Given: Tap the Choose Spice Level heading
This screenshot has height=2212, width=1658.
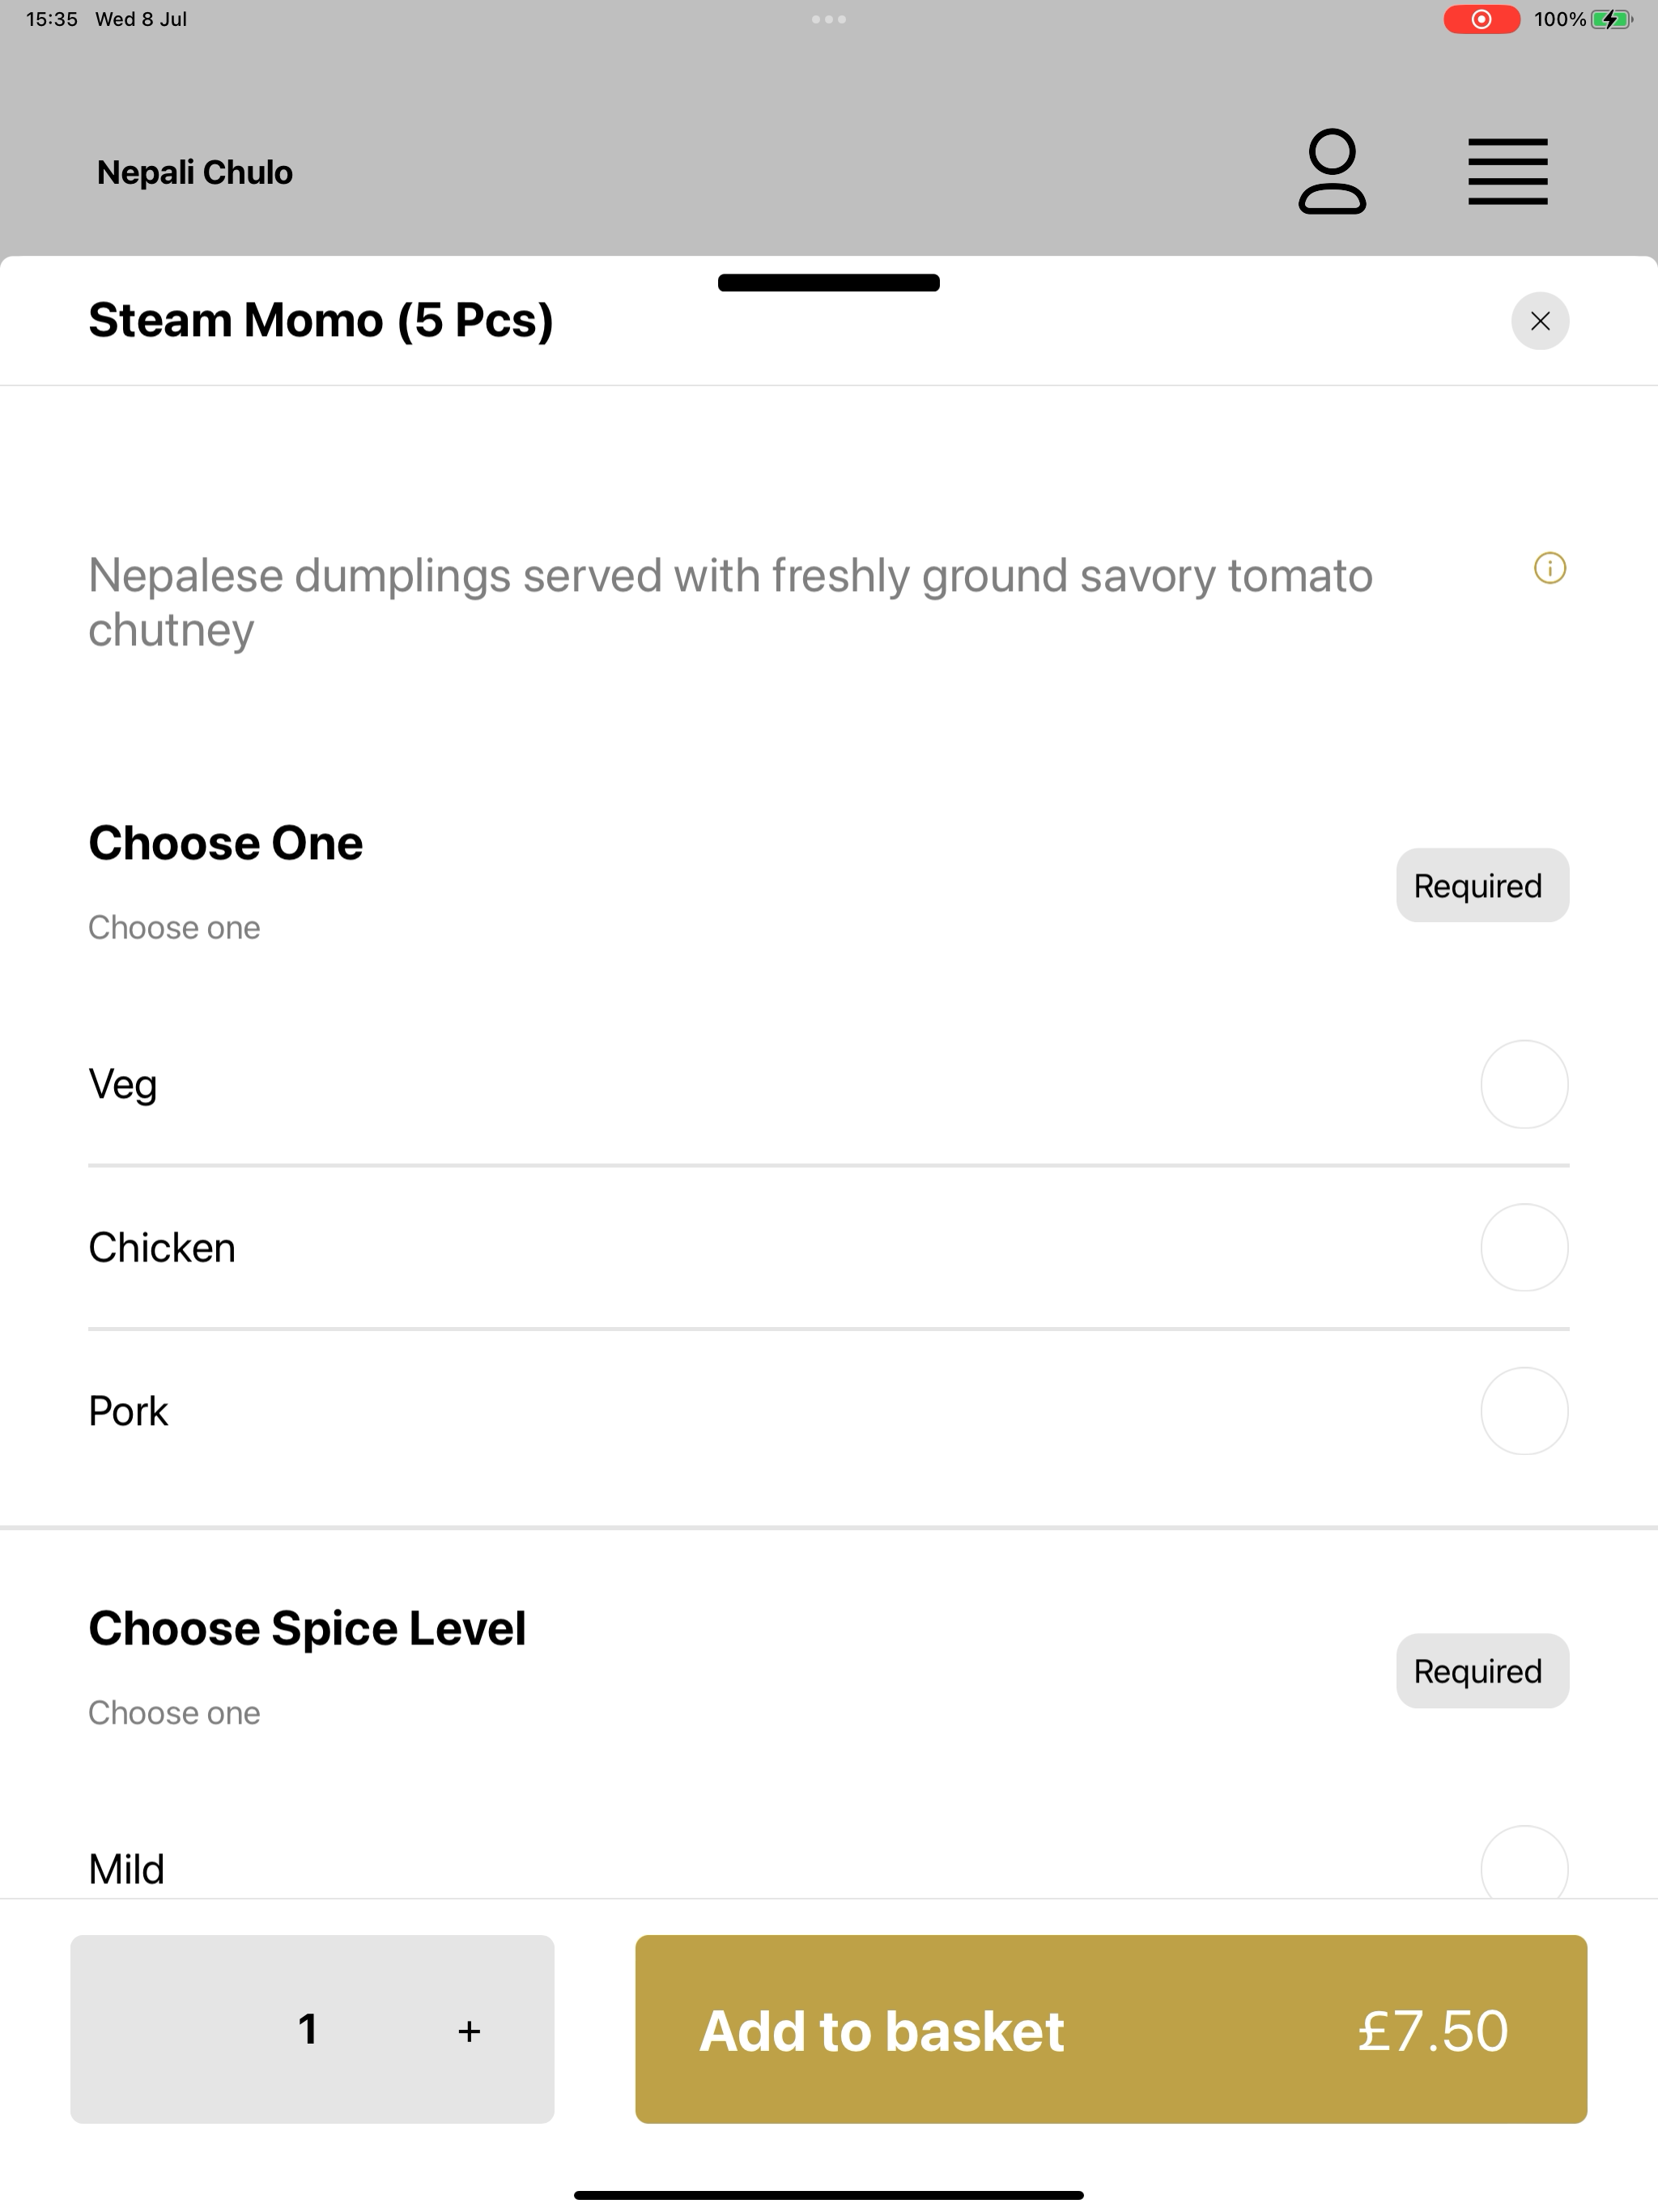Looking at the screenshot, I should pyautogui.click(x=307, y=1629).
